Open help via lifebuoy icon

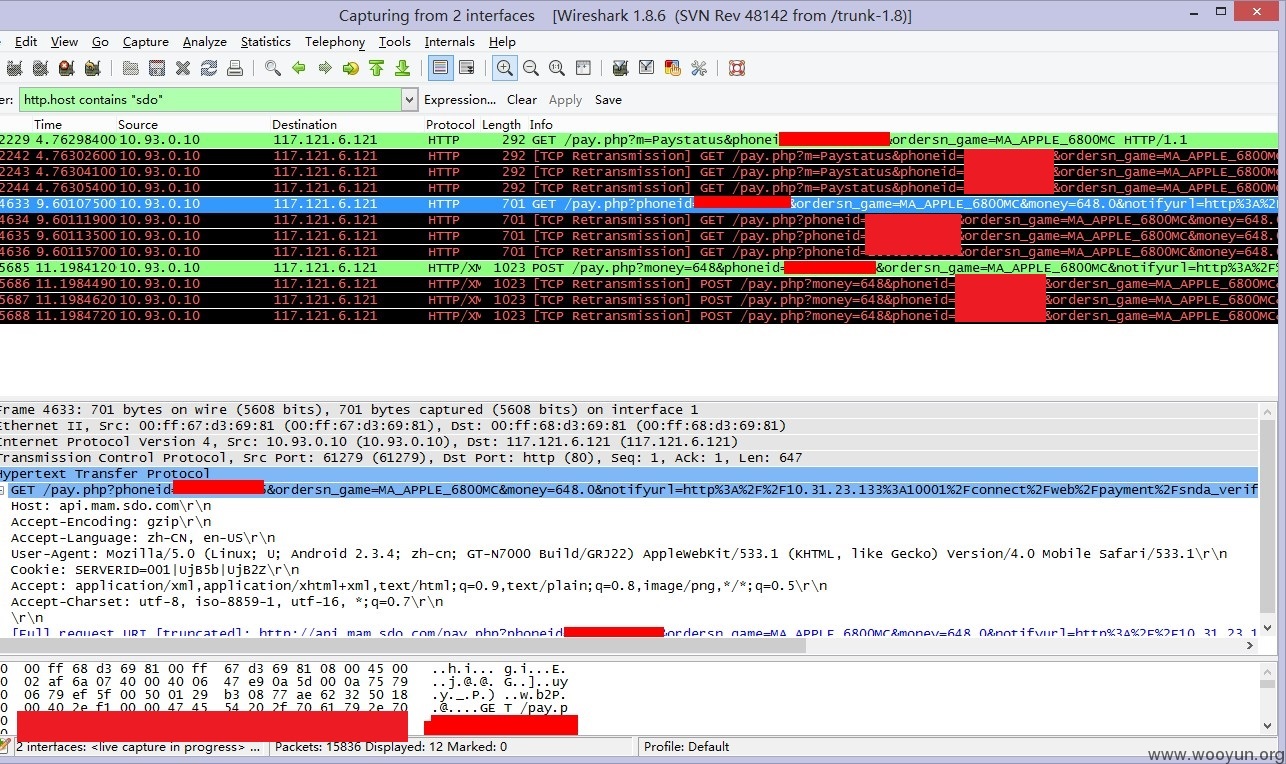[737, 68]
